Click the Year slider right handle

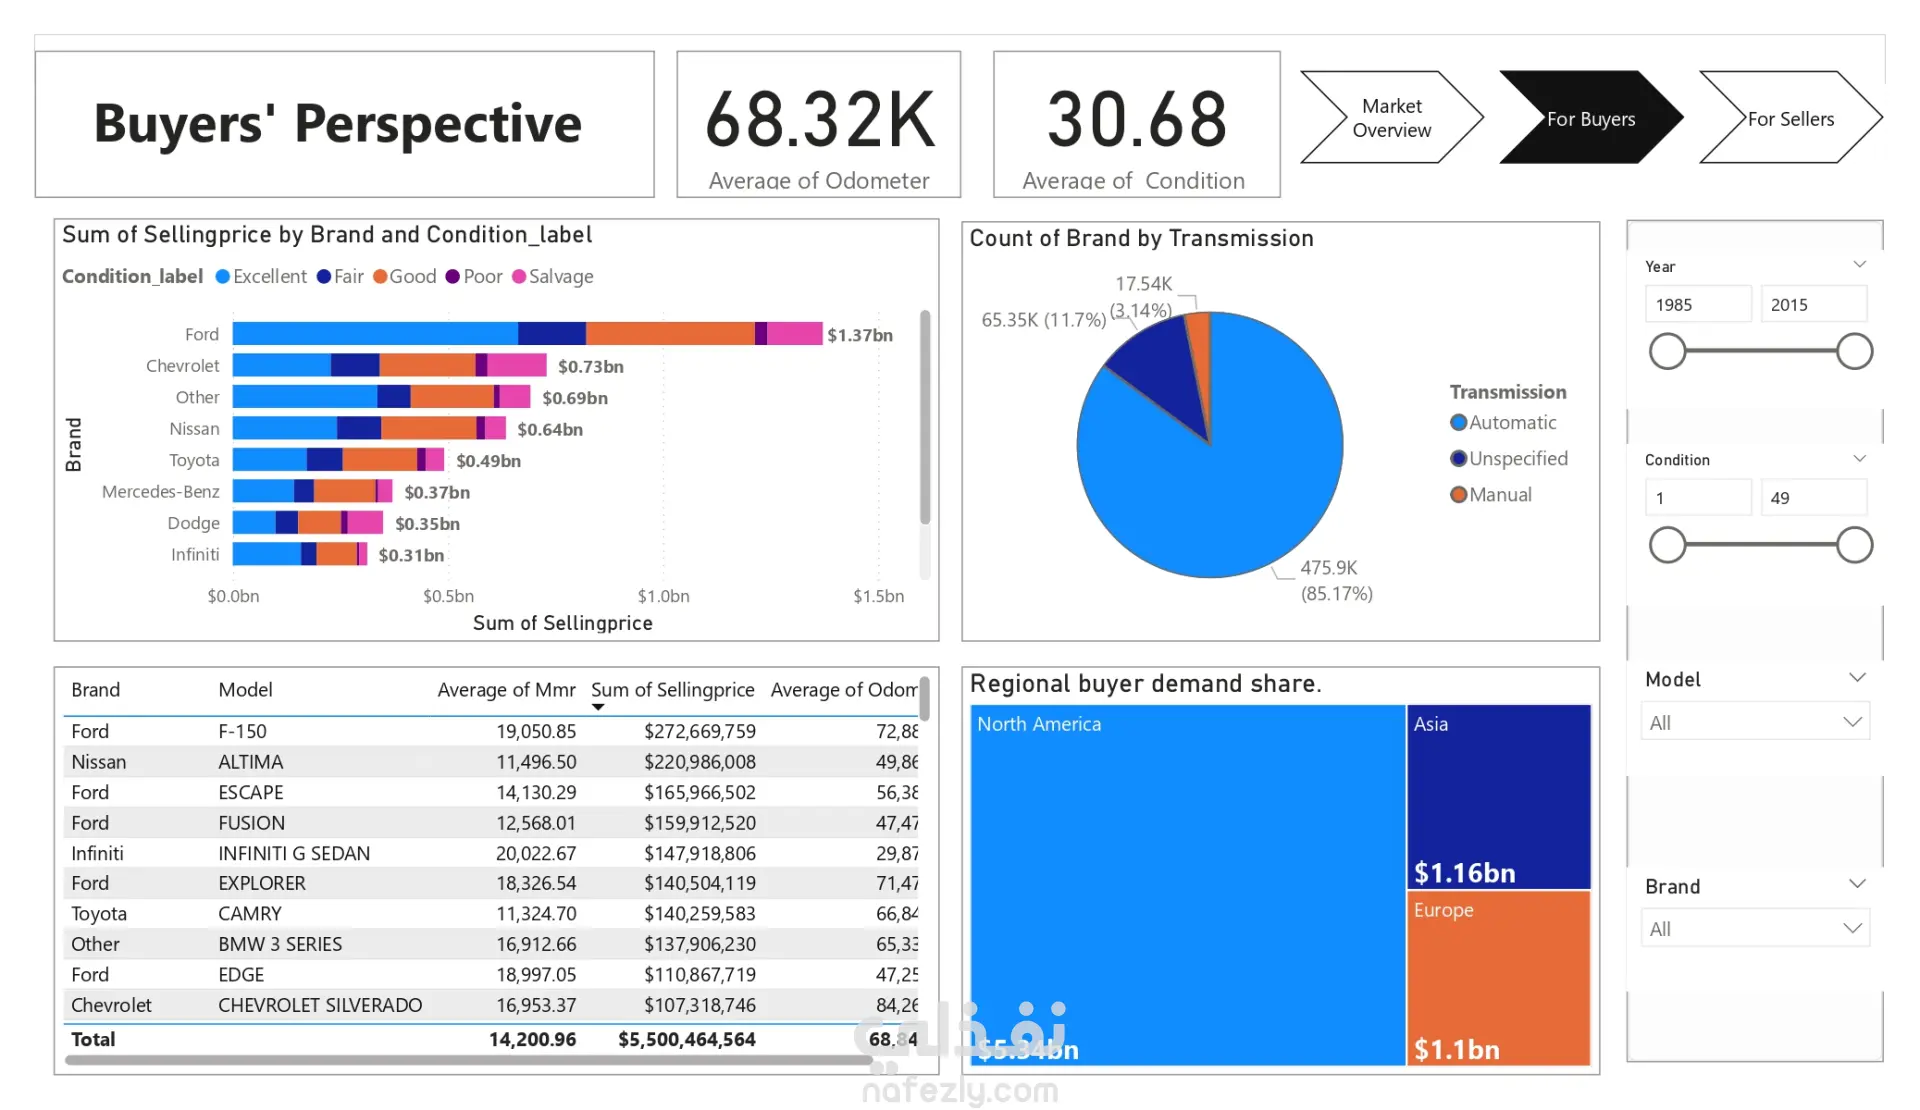click(x=1855, y=352)
